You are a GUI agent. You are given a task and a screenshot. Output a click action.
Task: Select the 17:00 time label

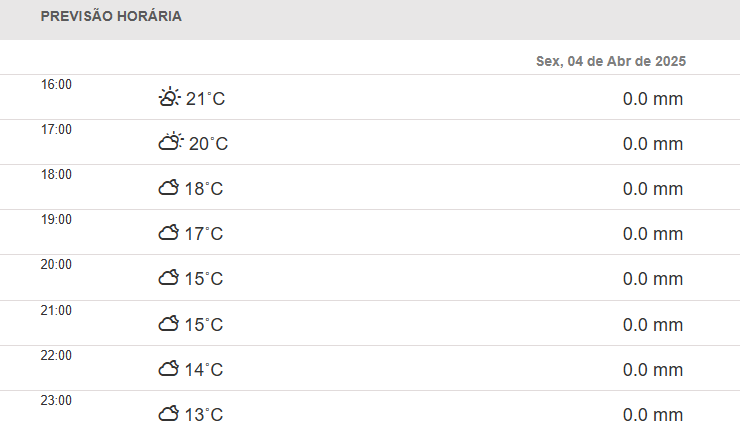(x=56, y=129)
